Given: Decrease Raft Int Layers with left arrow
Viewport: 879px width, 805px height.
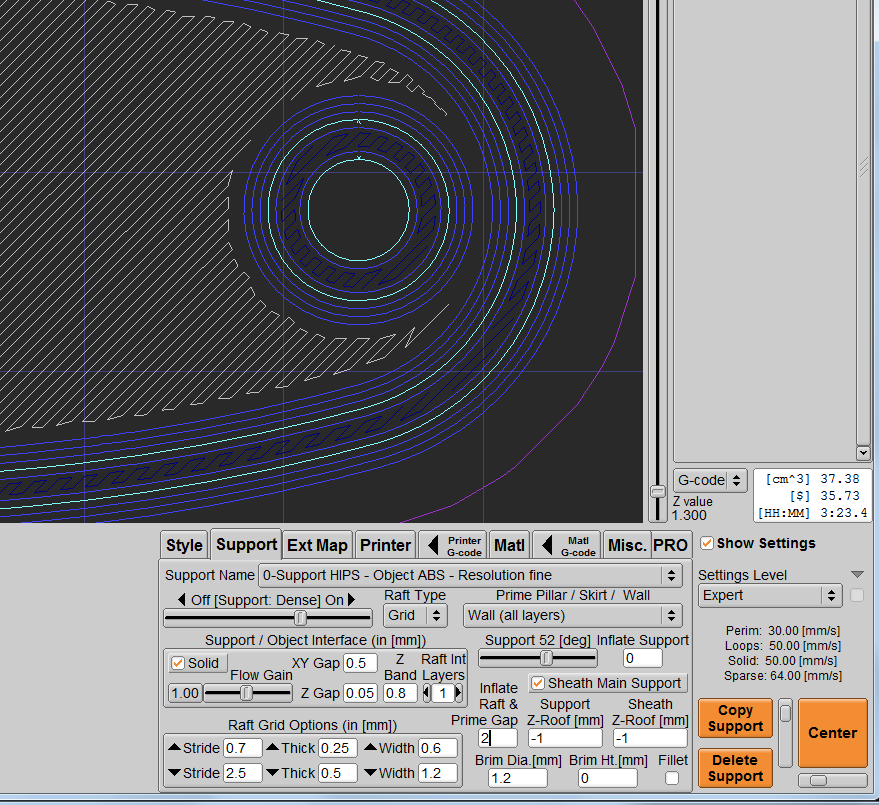Looking at the screenshot, I should [427, 693].
